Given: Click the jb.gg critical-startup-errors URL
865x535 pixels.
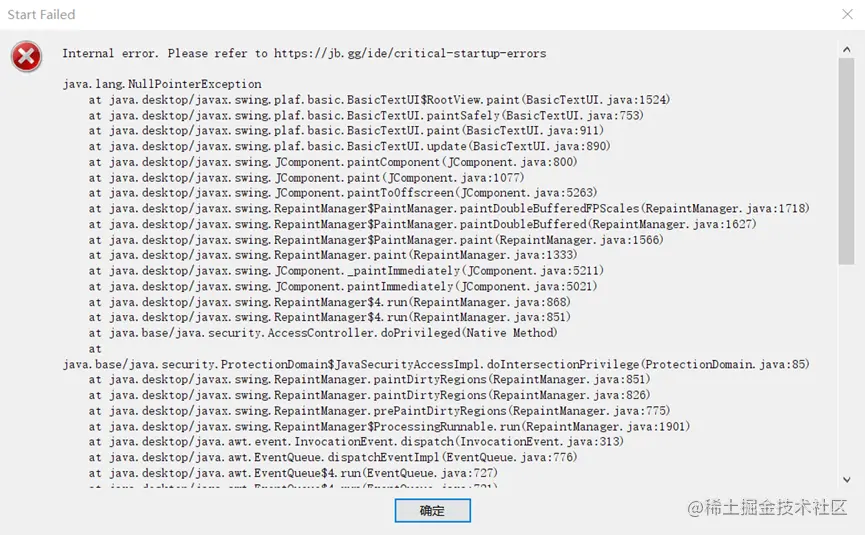Looking at the screenshot, I should [x=410, y=54].
